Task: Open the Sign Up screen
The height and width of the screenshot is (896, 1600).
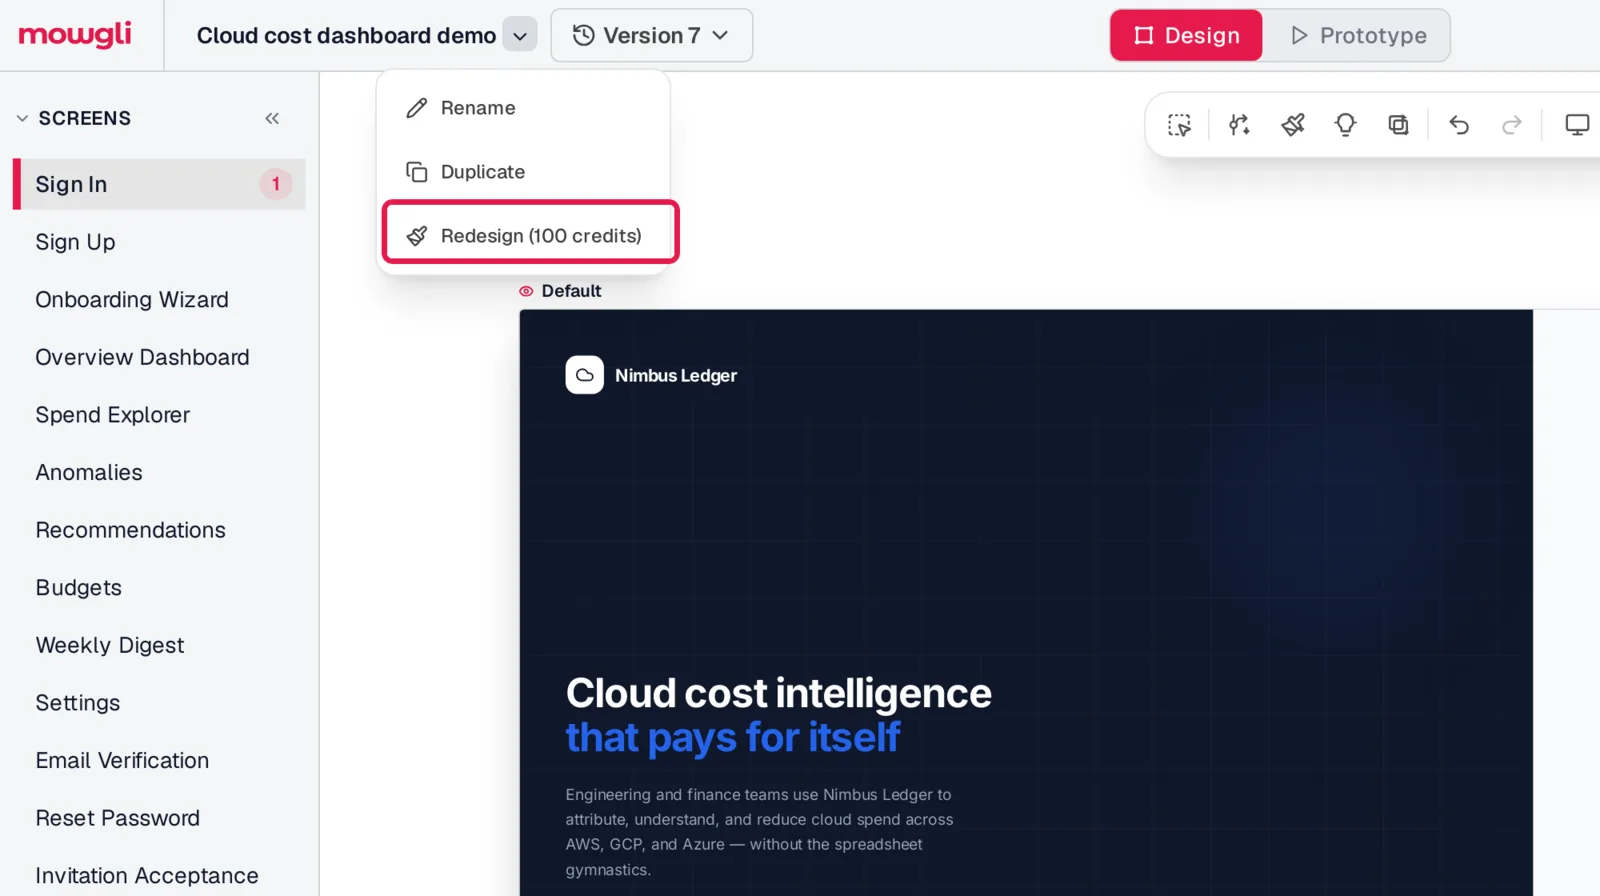Action: click(x=160, y=242)
